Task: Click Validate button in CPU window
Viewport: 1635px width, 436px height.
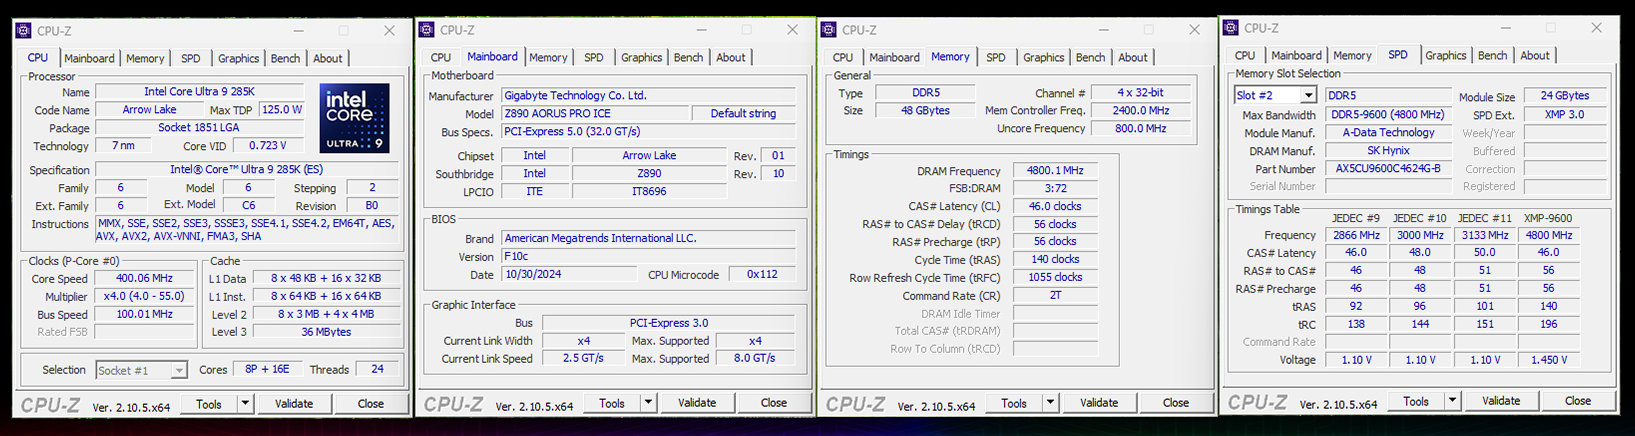Action: [294, 404]
